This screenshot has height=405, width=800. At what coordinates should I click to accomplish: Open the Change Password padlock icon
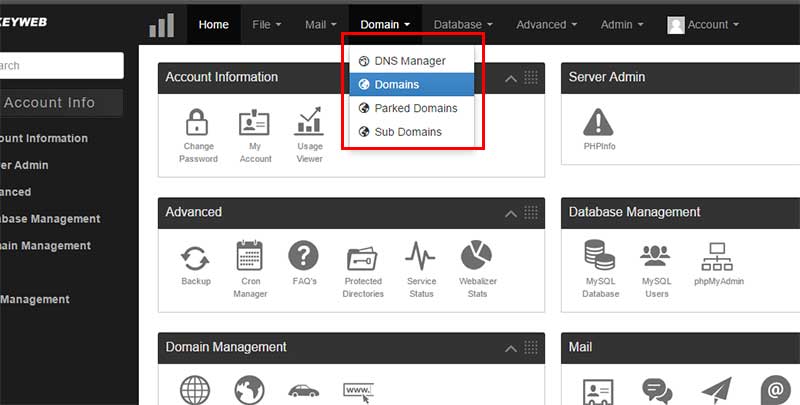coord(196,122)
